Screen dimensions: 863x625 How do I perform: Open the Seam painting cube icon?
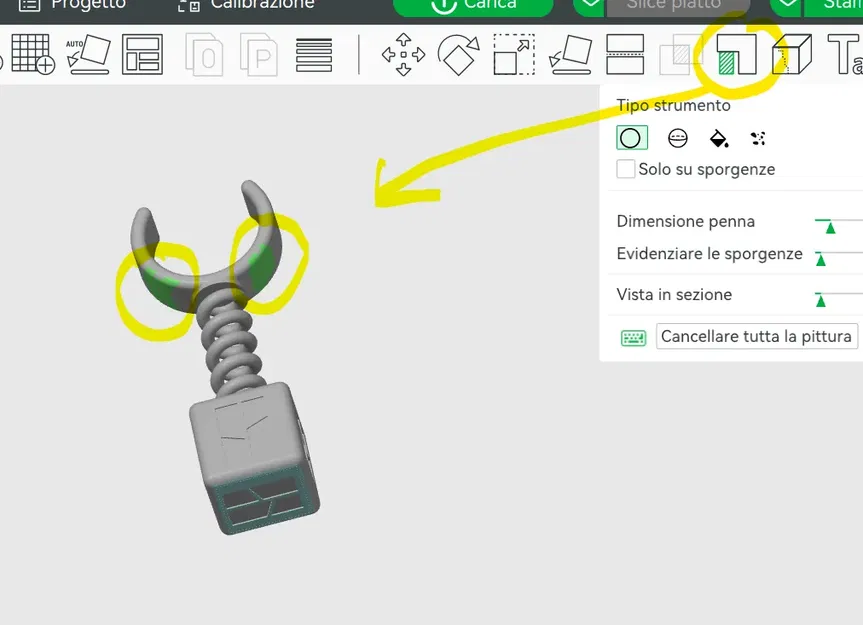tap(791, 54)
